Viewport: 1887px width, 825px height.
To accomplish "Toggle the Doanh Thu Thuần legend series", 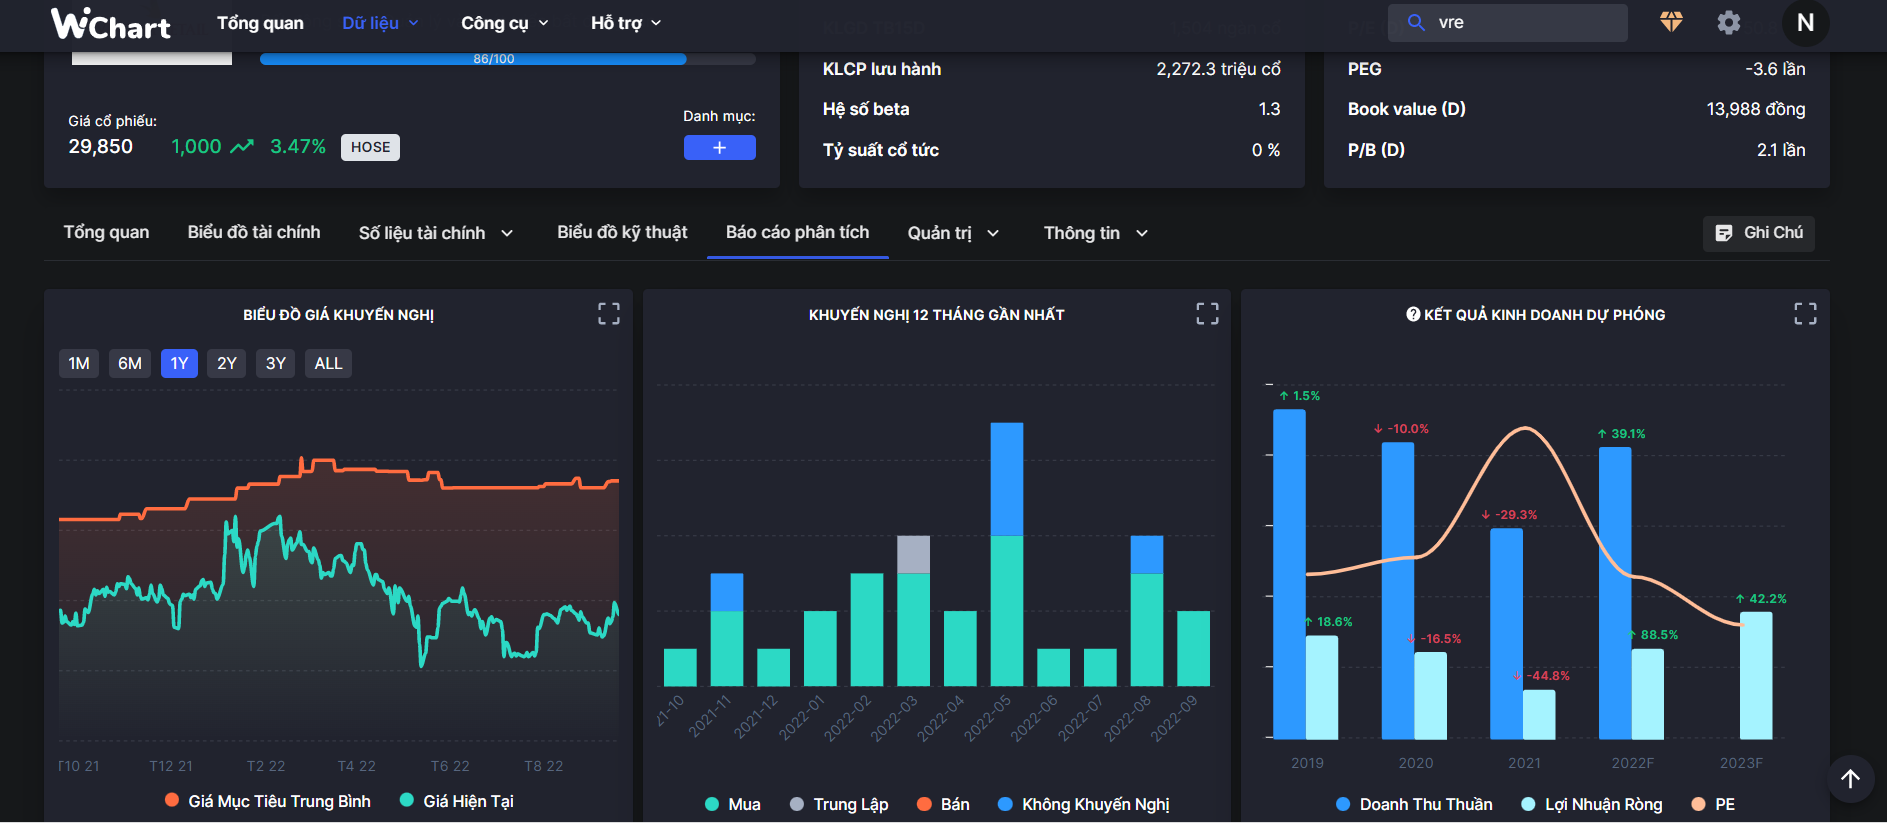I will click(x=1414, y=804).
